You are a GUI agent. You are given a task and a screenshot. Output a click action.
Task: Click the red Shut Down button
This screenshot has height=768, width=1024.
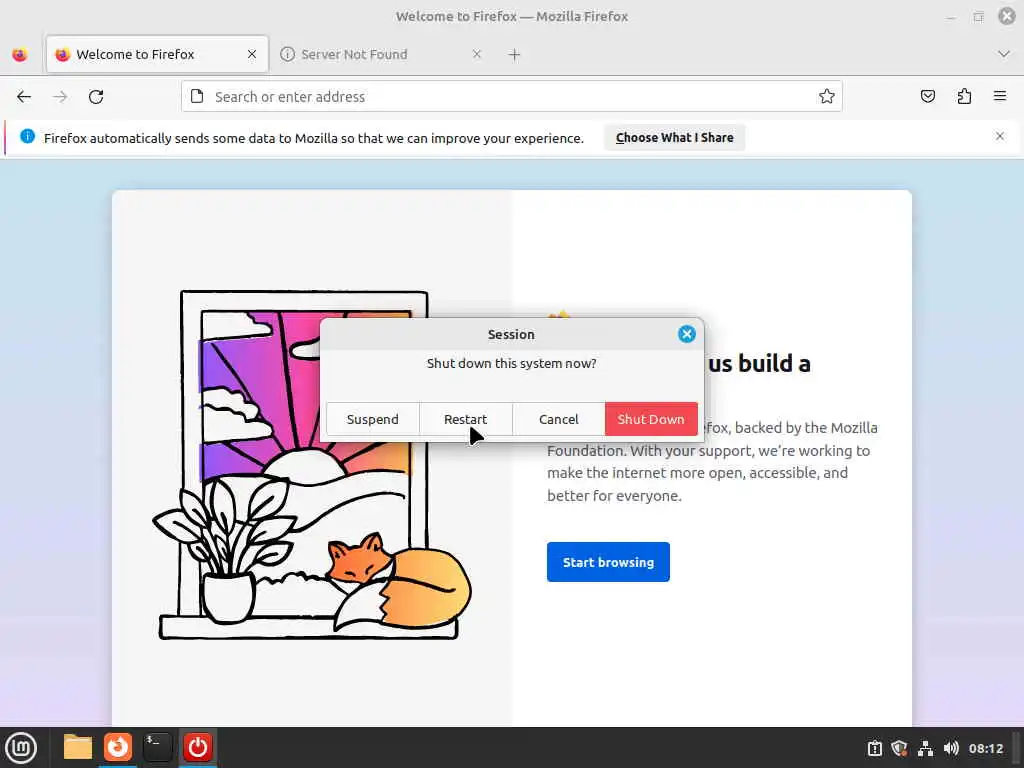pos(651,419)
